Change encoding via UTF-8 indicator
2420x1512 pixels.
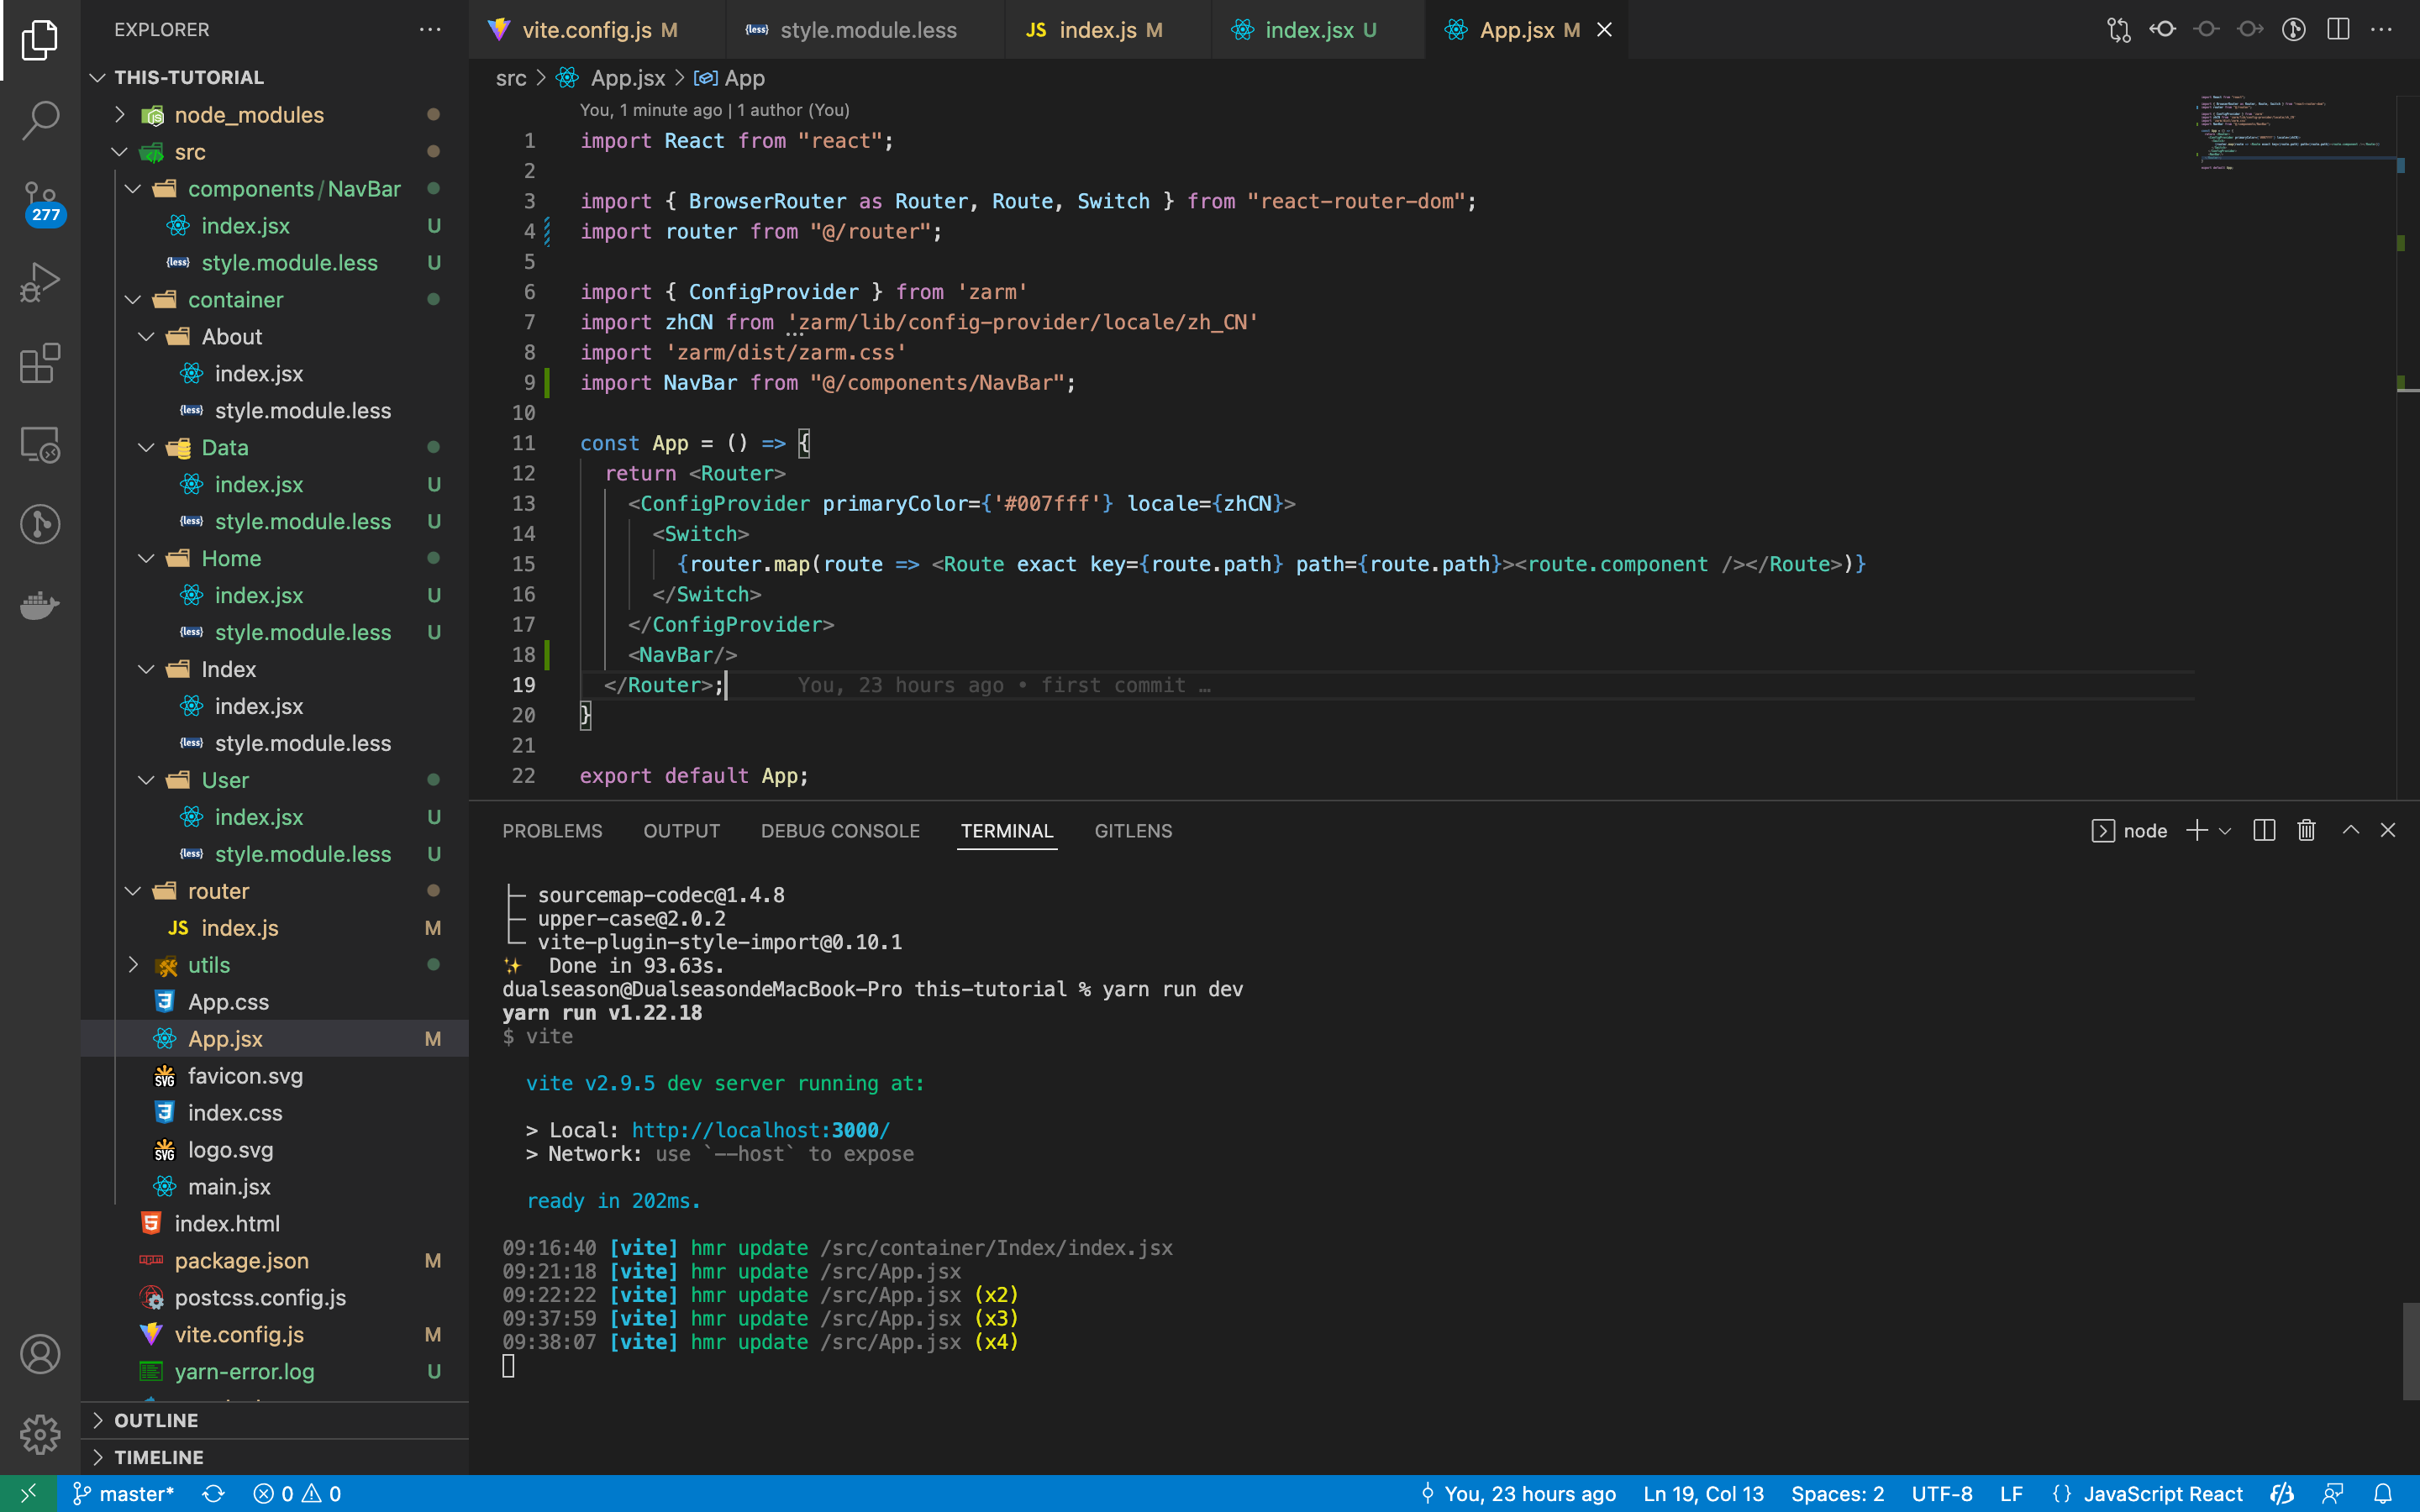click(1942, 1493)
